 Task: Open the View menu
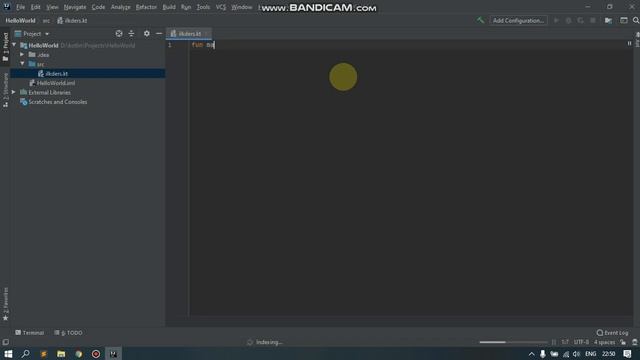point(52,7)
